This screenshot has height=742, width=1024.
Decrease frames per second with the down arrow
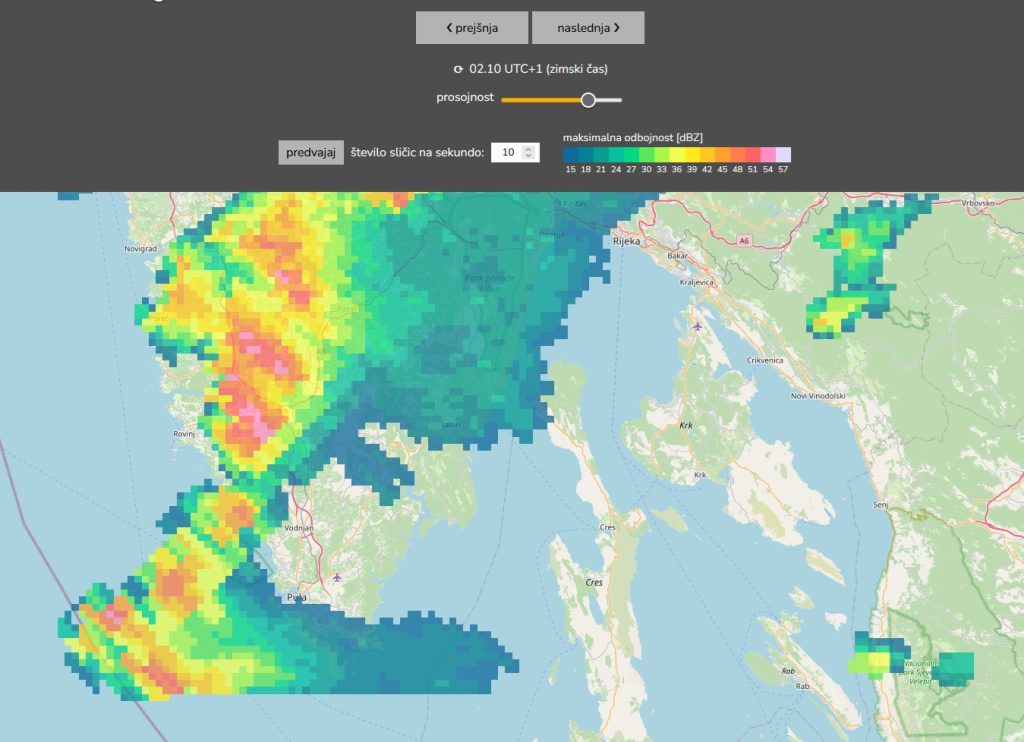click(x=530, y=157)
